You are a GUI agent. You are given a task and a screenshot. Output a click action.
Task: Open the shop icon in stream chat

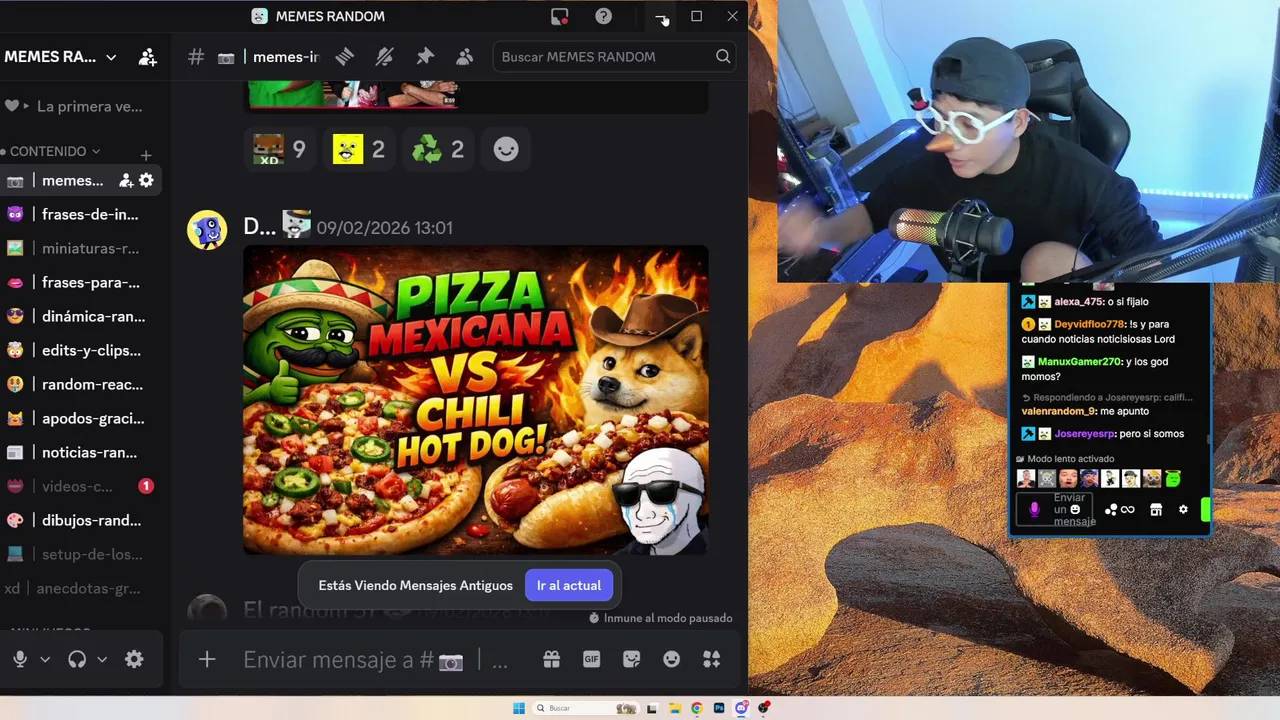coord(1155,510)
